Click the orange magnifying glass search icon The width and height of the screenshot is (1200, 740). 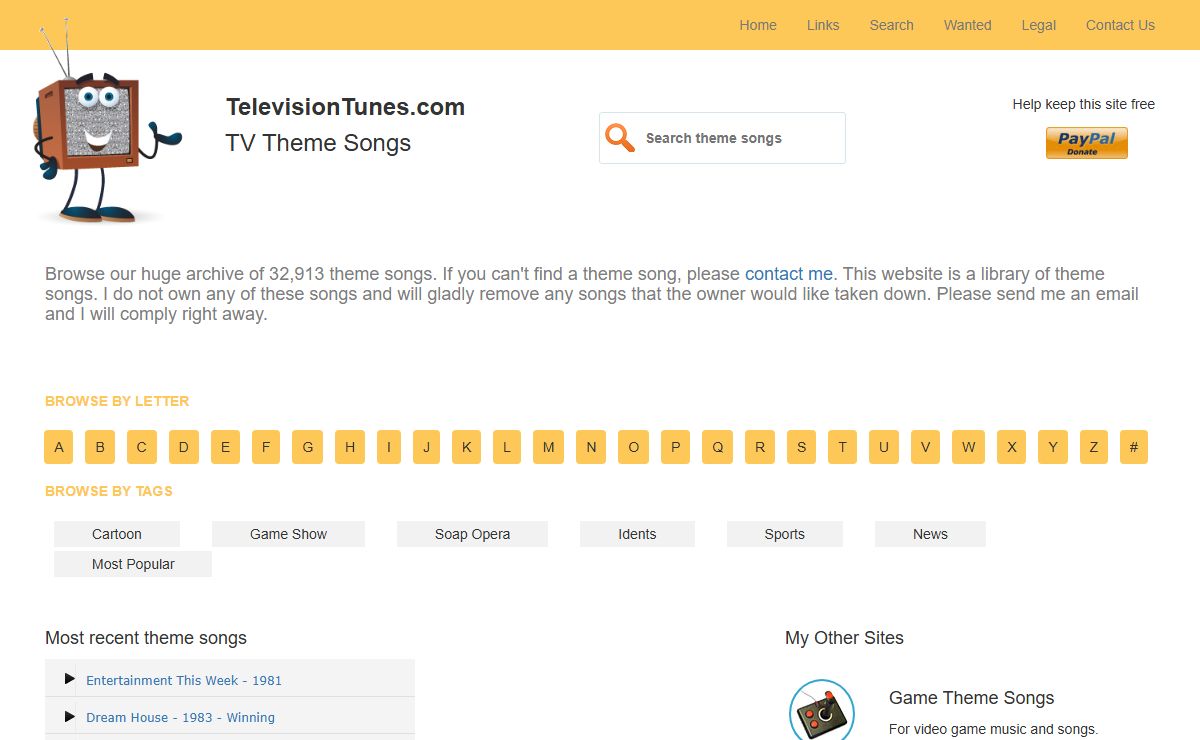click(620, 138)
